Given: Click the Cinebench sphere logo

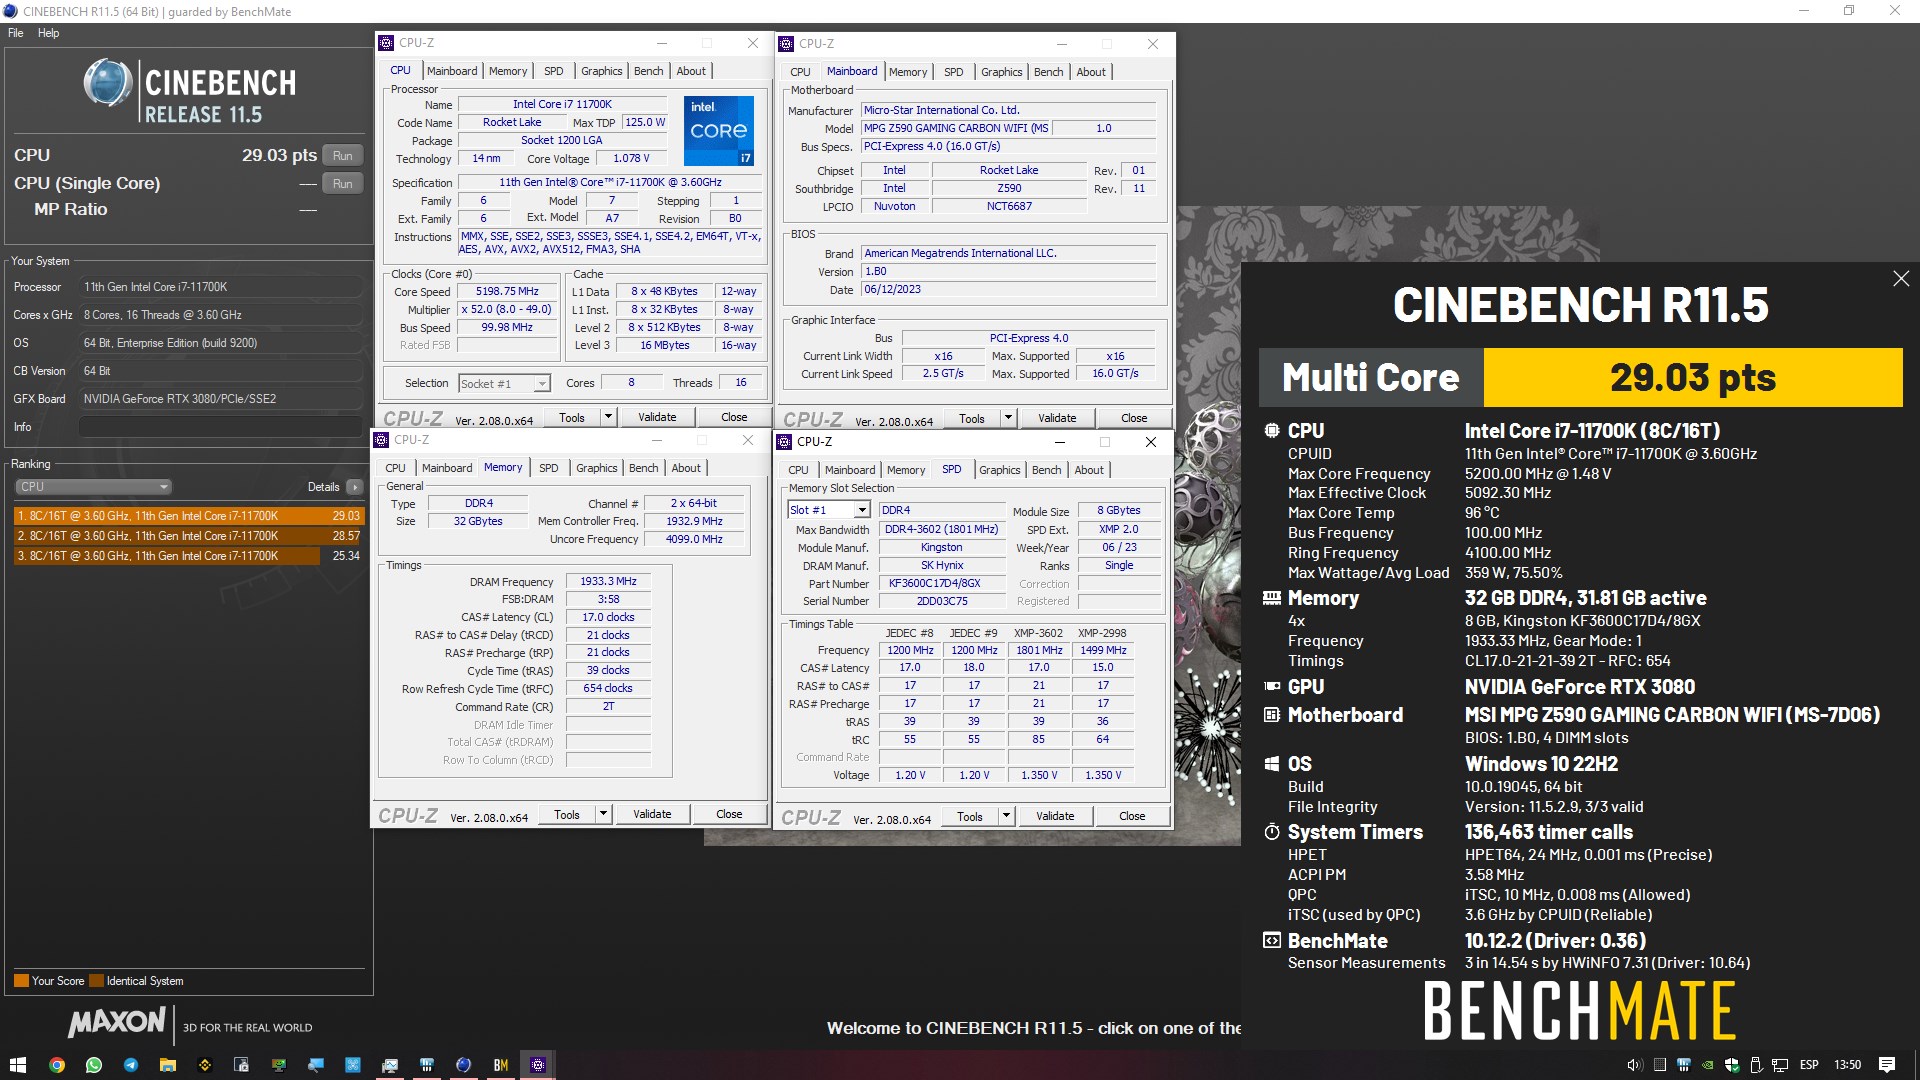Looking at the screenshot, I should 107,83.
